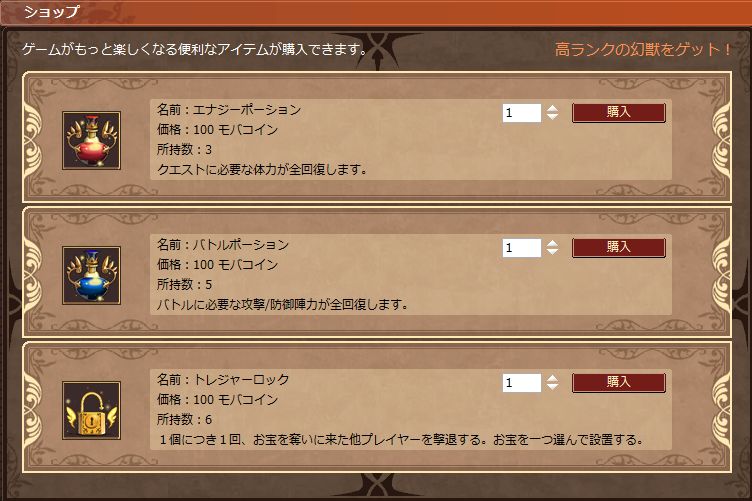This screenshot has height=501, width=752.
Task: Decrease Energy Potion quantity with down arrow
Action: click(552, 118)
